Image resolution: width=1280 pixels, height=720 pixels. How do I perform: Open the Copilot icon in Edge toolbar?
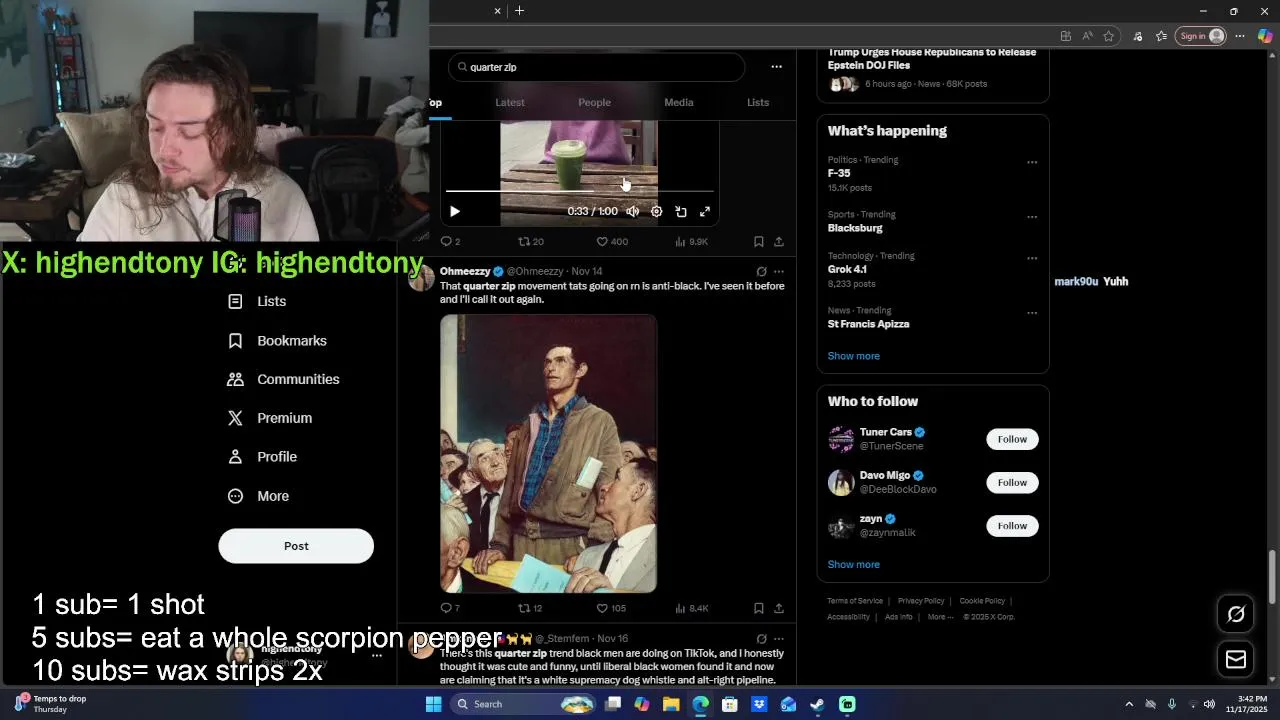(x=1265, y=36)
